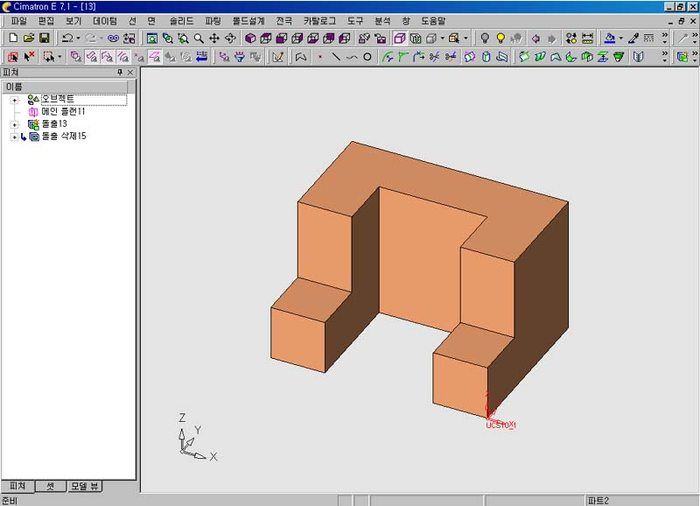Screen dimensions: 700x506
Task: Select the 피처 tab at panel bottom
Action: click(17, 486)
